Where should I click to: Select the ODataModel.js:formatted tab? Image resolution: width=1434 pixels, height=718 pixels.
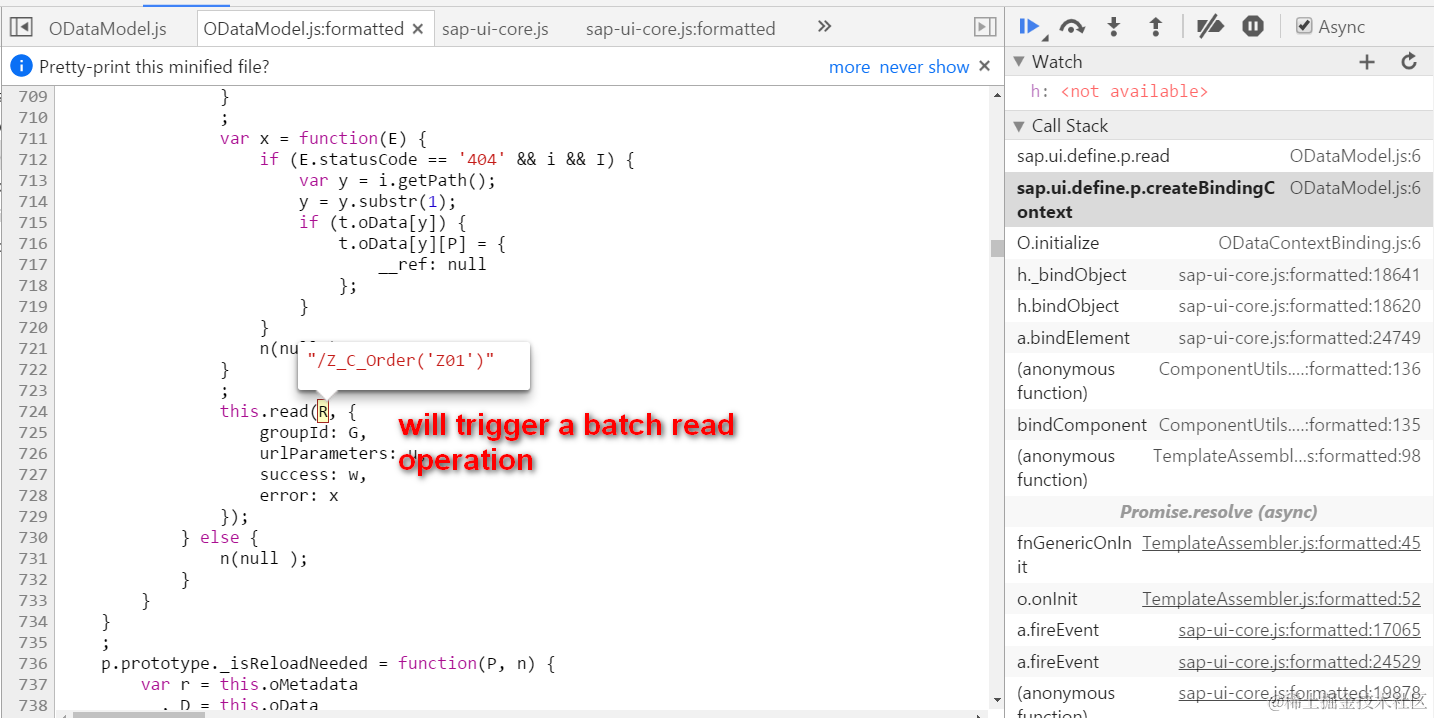[303, 29]
